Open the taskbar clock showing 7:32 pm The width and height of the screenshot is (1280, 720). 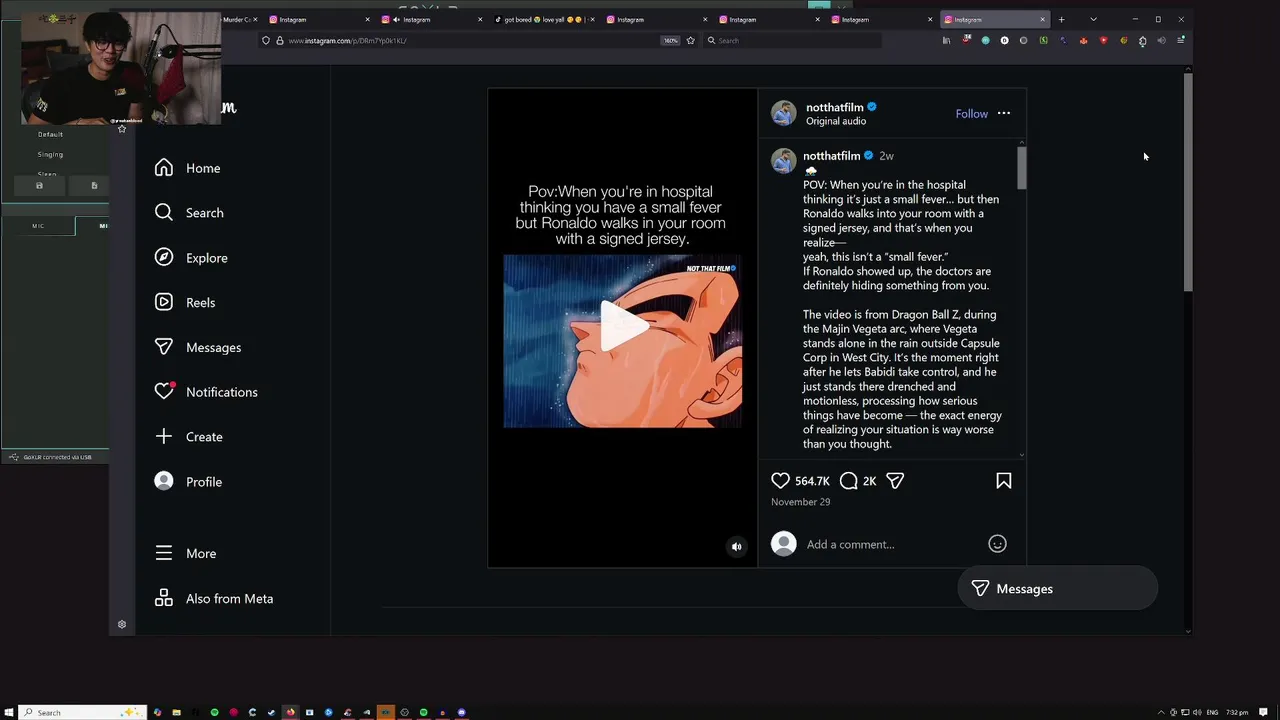(1237, 712)
